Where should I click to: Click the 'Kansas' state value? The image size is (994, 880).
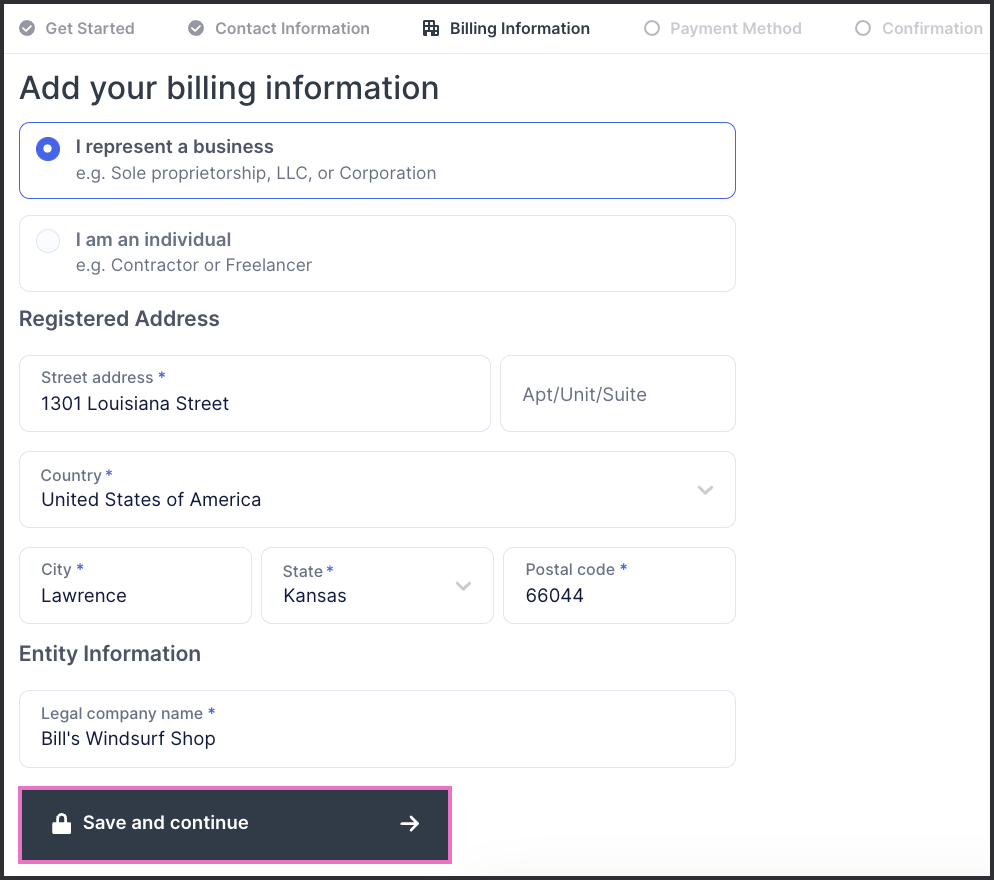[x=315, y=596]
